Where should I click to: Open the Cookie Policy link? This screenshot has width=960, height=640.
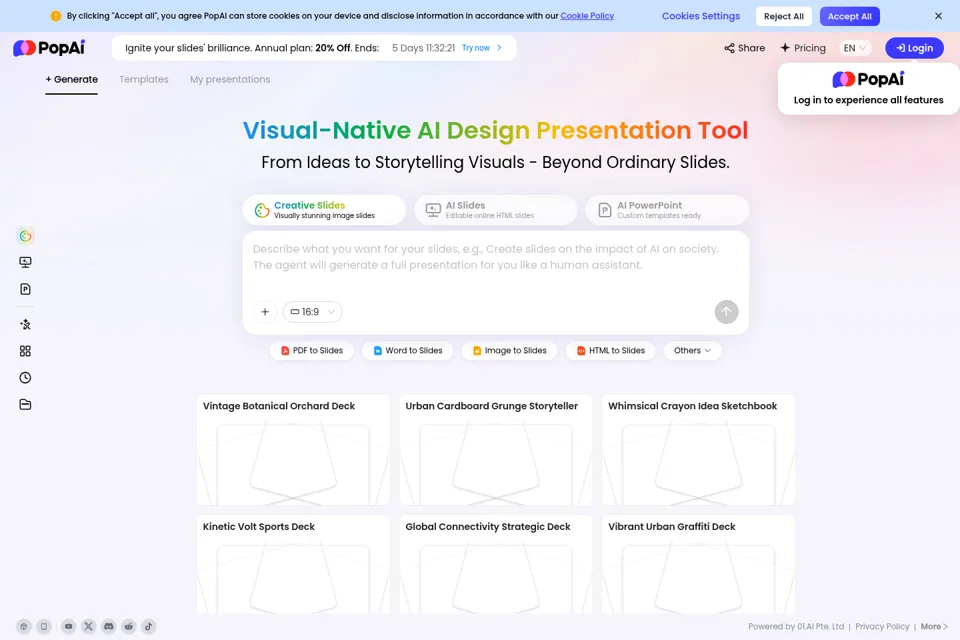tap(587, 16)
